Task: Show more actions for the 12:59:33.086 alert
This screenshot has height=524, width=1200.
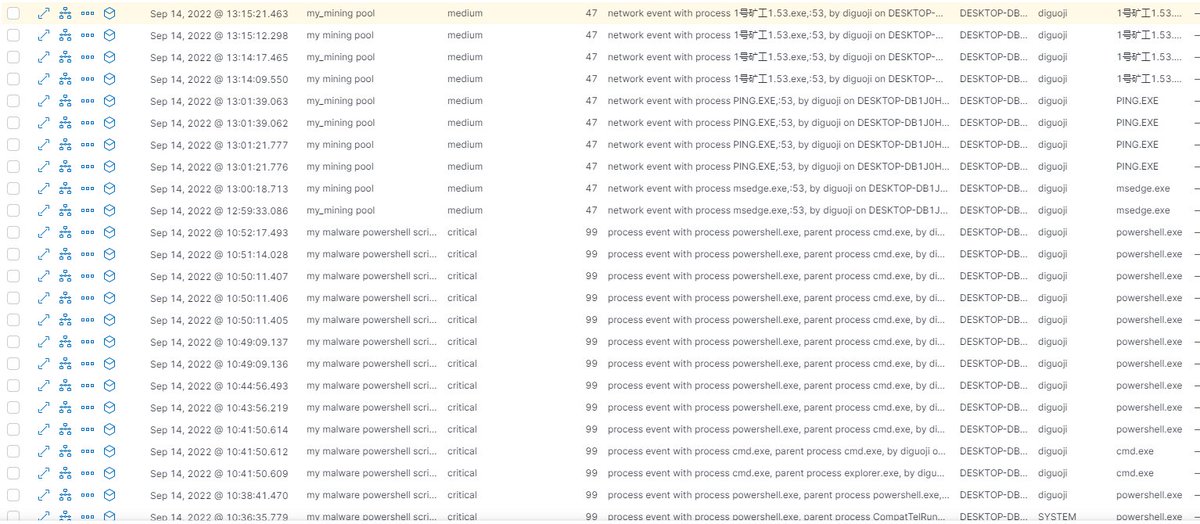Action: [x=88, y=211]
